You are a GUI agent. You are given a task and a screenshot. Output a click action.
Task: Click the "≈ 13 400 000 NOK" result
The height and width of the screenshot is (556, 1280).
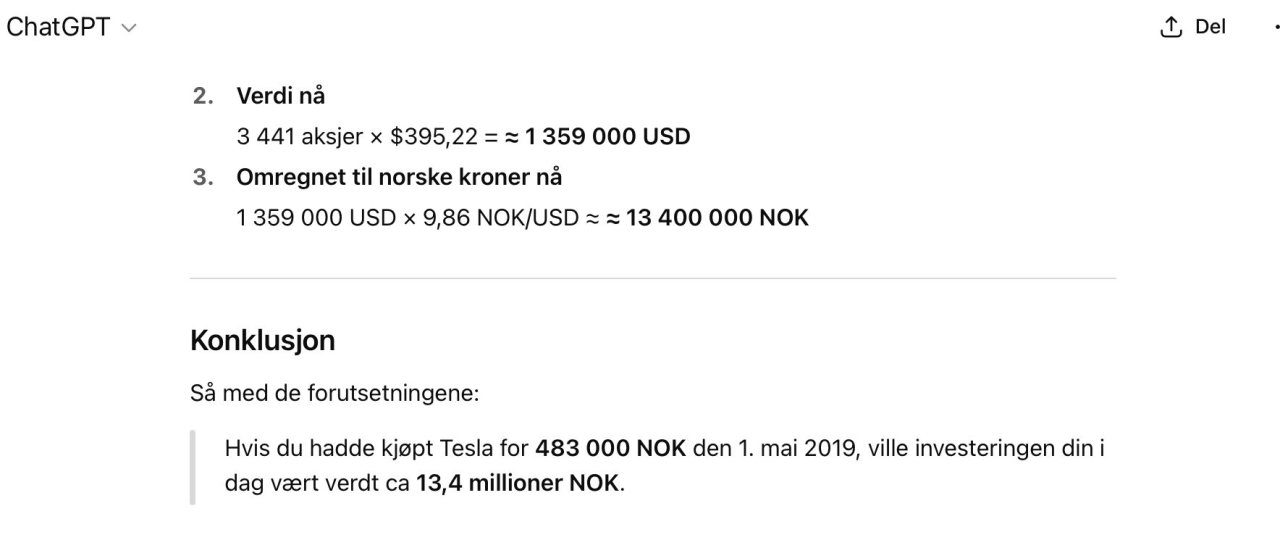pyautogui.click(x=707, y=217)
